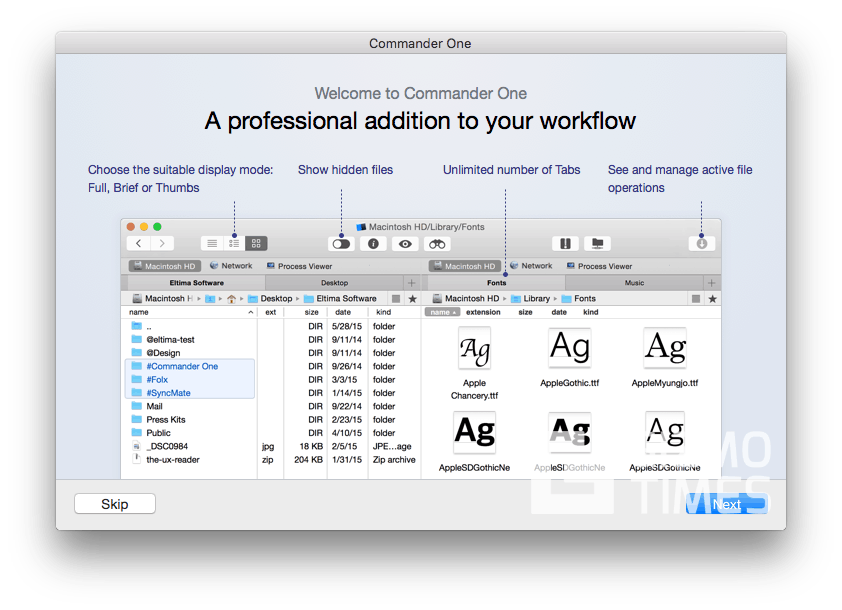The height and width of the screenshot is (610, 842).
Task: Click the home icon in left breadcrumb
Action: (x=231, y=299)
